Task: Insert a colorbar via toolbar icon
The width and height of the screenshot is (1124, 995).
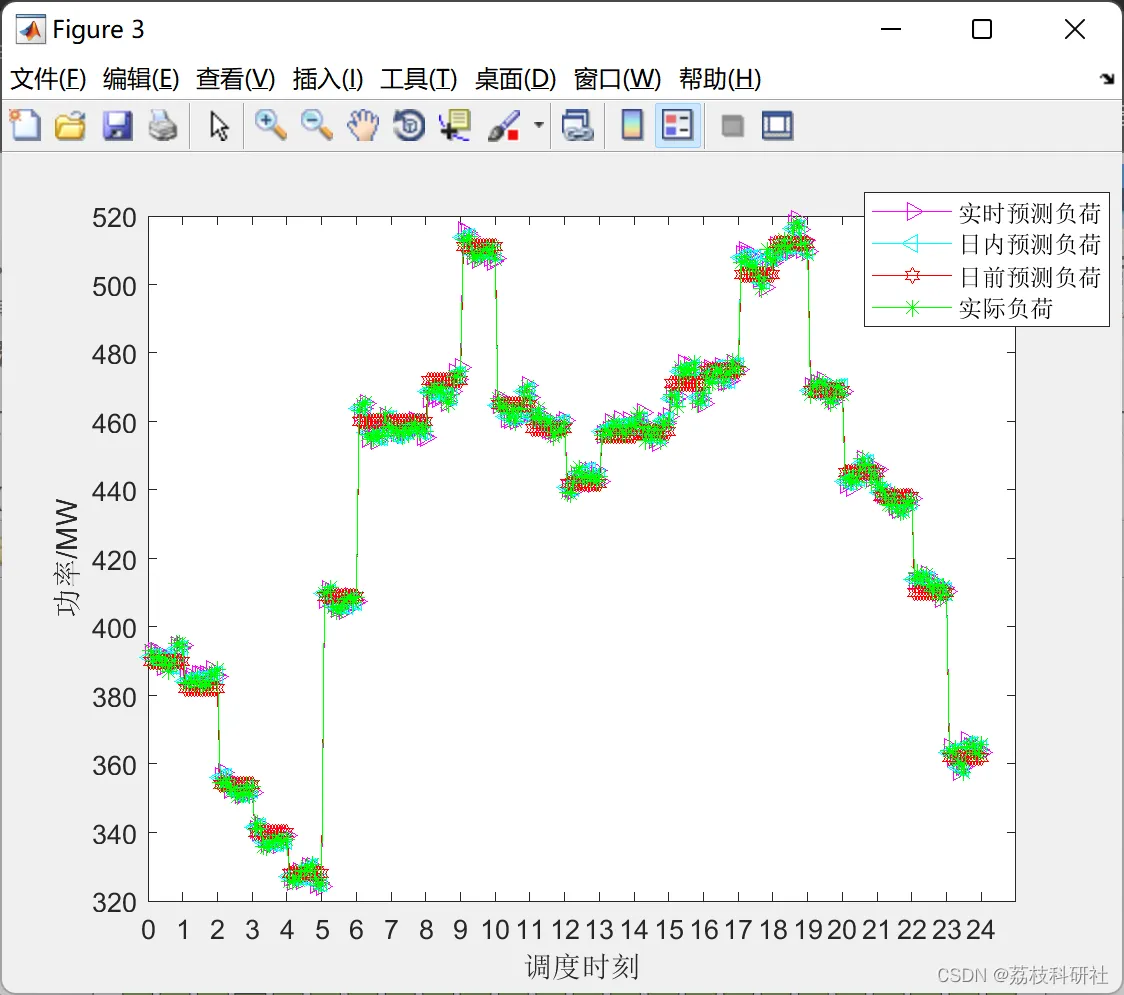Action: coord(632,125)
